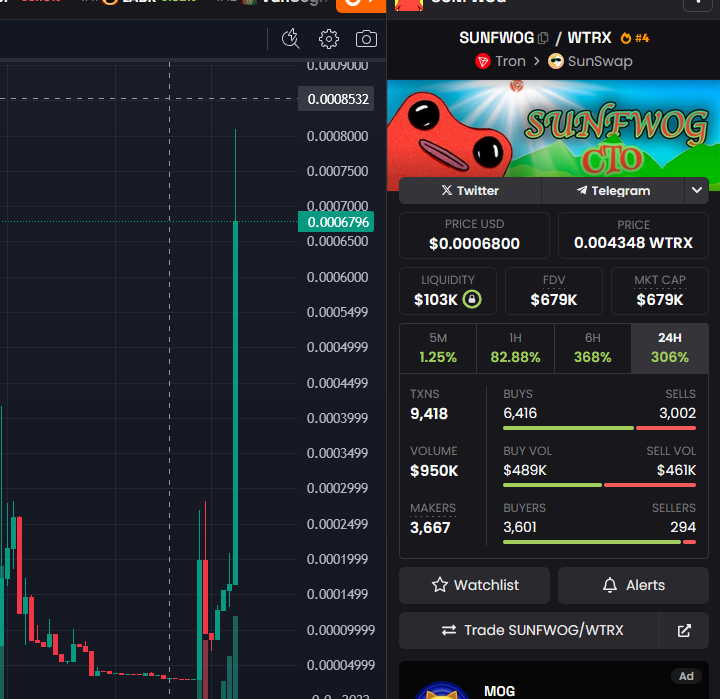The image size is (720, 699).
Task: Open the quick search indicator icon in chart toolbar
Action: (290, 39)
